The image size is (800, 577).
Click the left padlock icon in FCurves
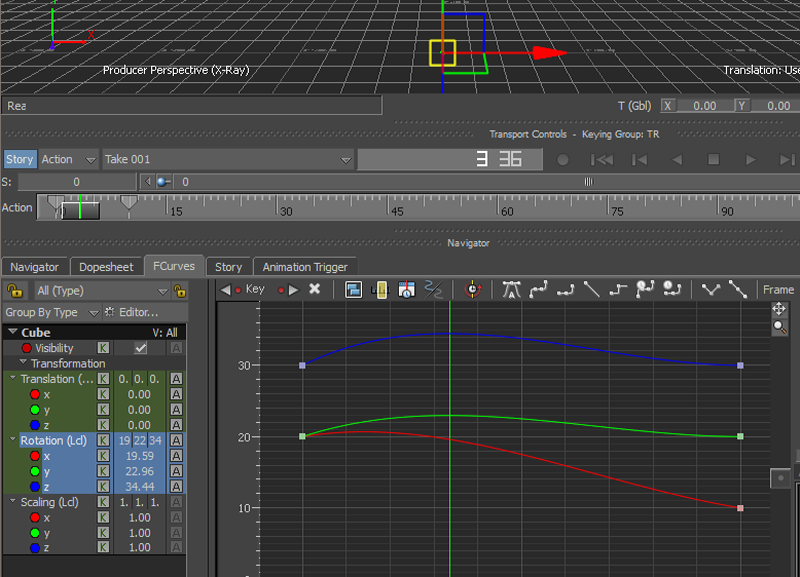click(x=15, y=291)
